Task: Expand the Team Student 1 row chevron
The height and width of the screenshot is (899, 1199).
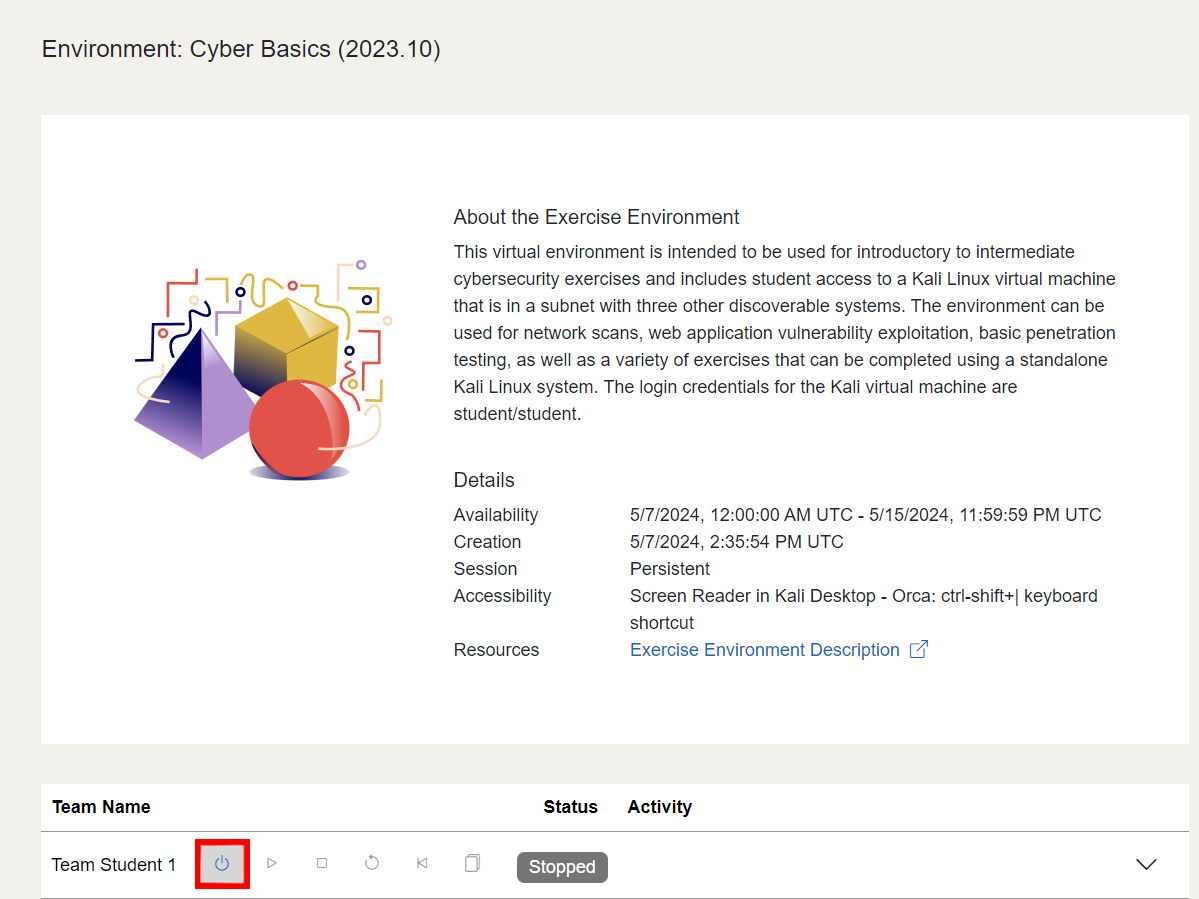Action: 1145,865
